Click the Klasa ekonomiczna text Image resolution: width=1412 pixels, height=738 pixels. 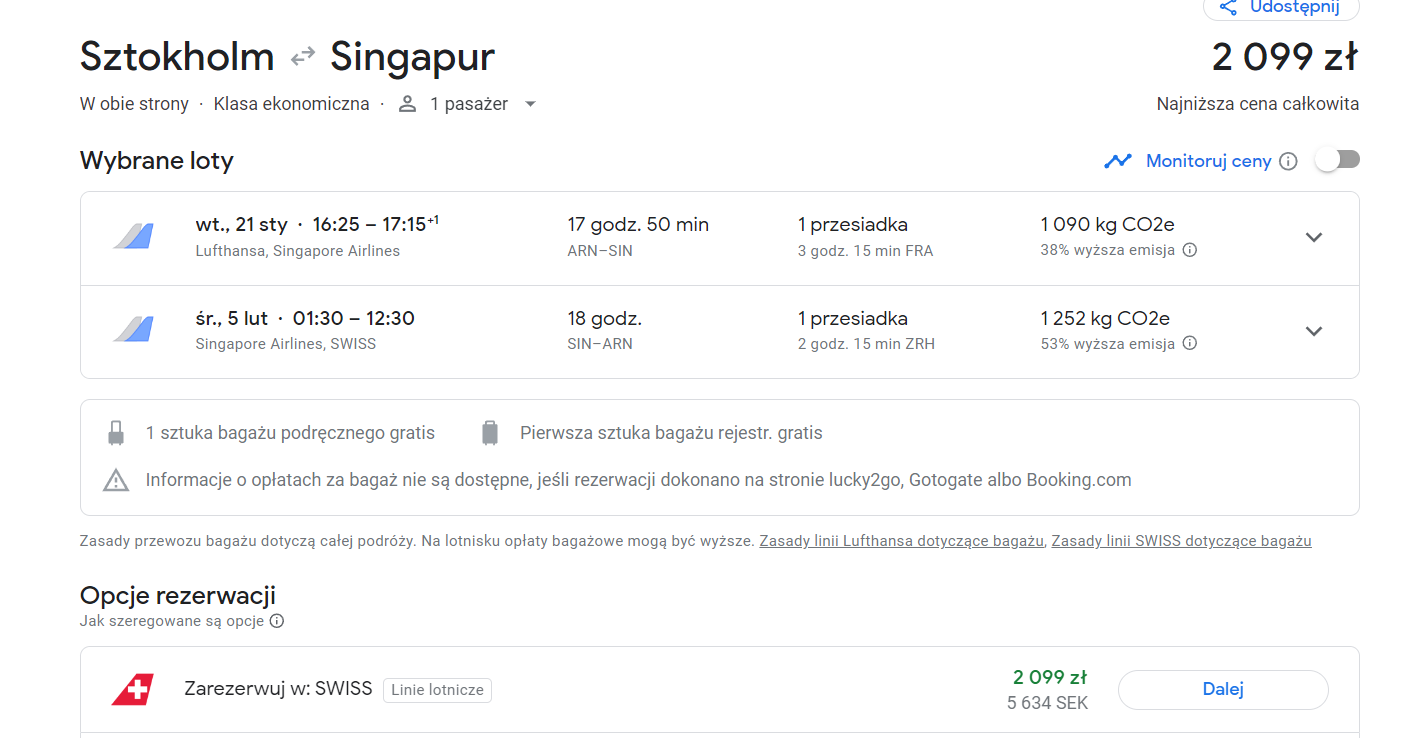[291, 104]
